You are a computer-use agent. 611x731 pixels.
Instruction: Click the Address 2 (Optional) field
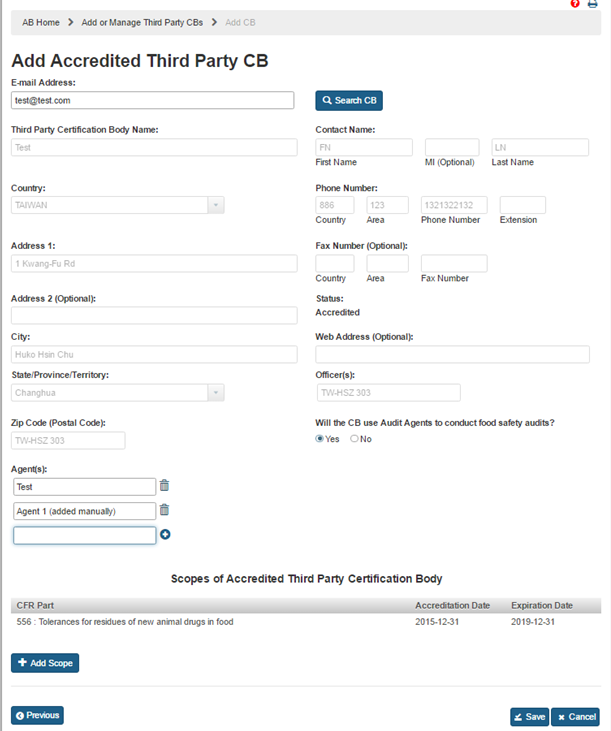[154, 315]
